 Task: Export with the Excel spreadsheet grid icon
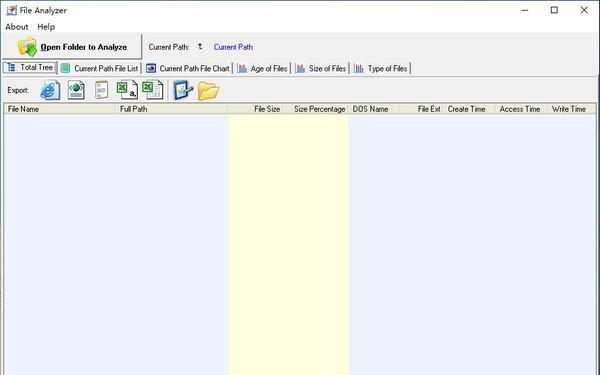coord(153,90)
